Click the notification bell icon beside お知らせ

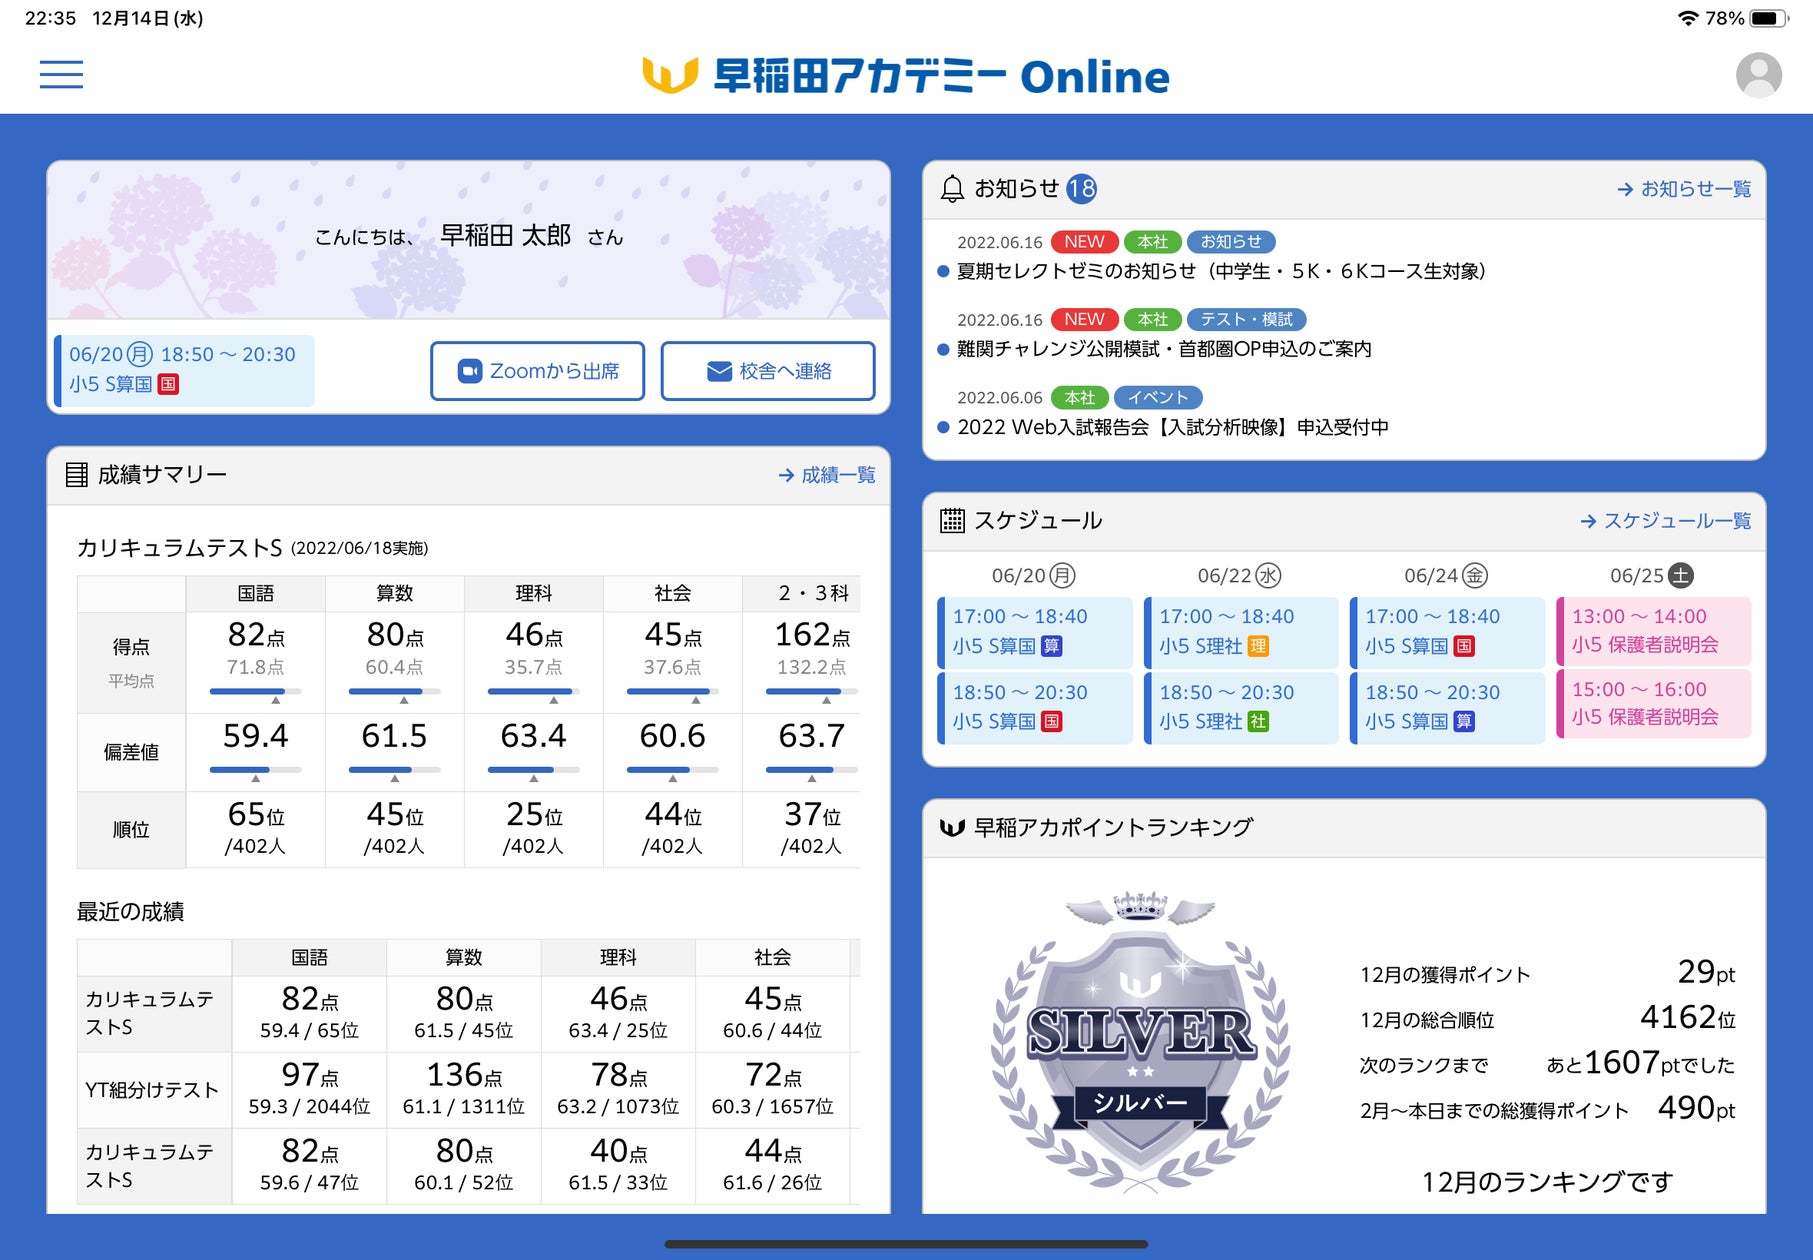(952, 188)
